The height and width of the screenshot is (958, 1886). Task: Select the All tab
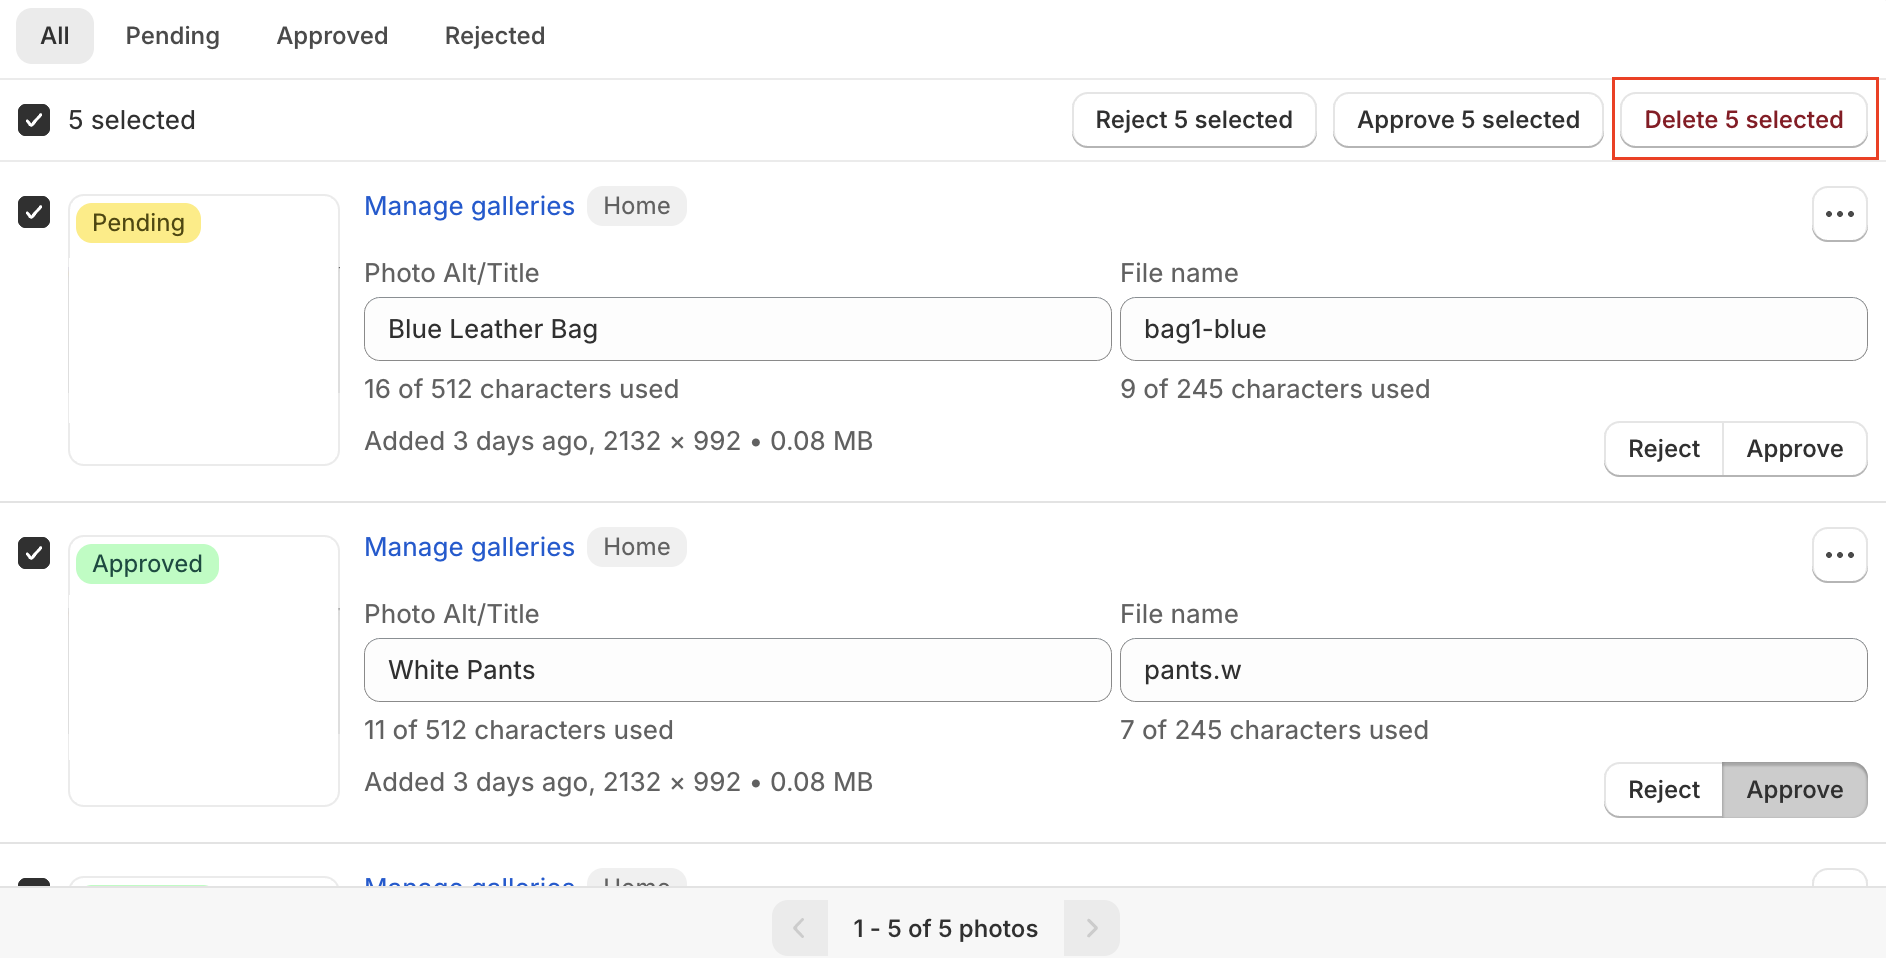pos(55,36)
